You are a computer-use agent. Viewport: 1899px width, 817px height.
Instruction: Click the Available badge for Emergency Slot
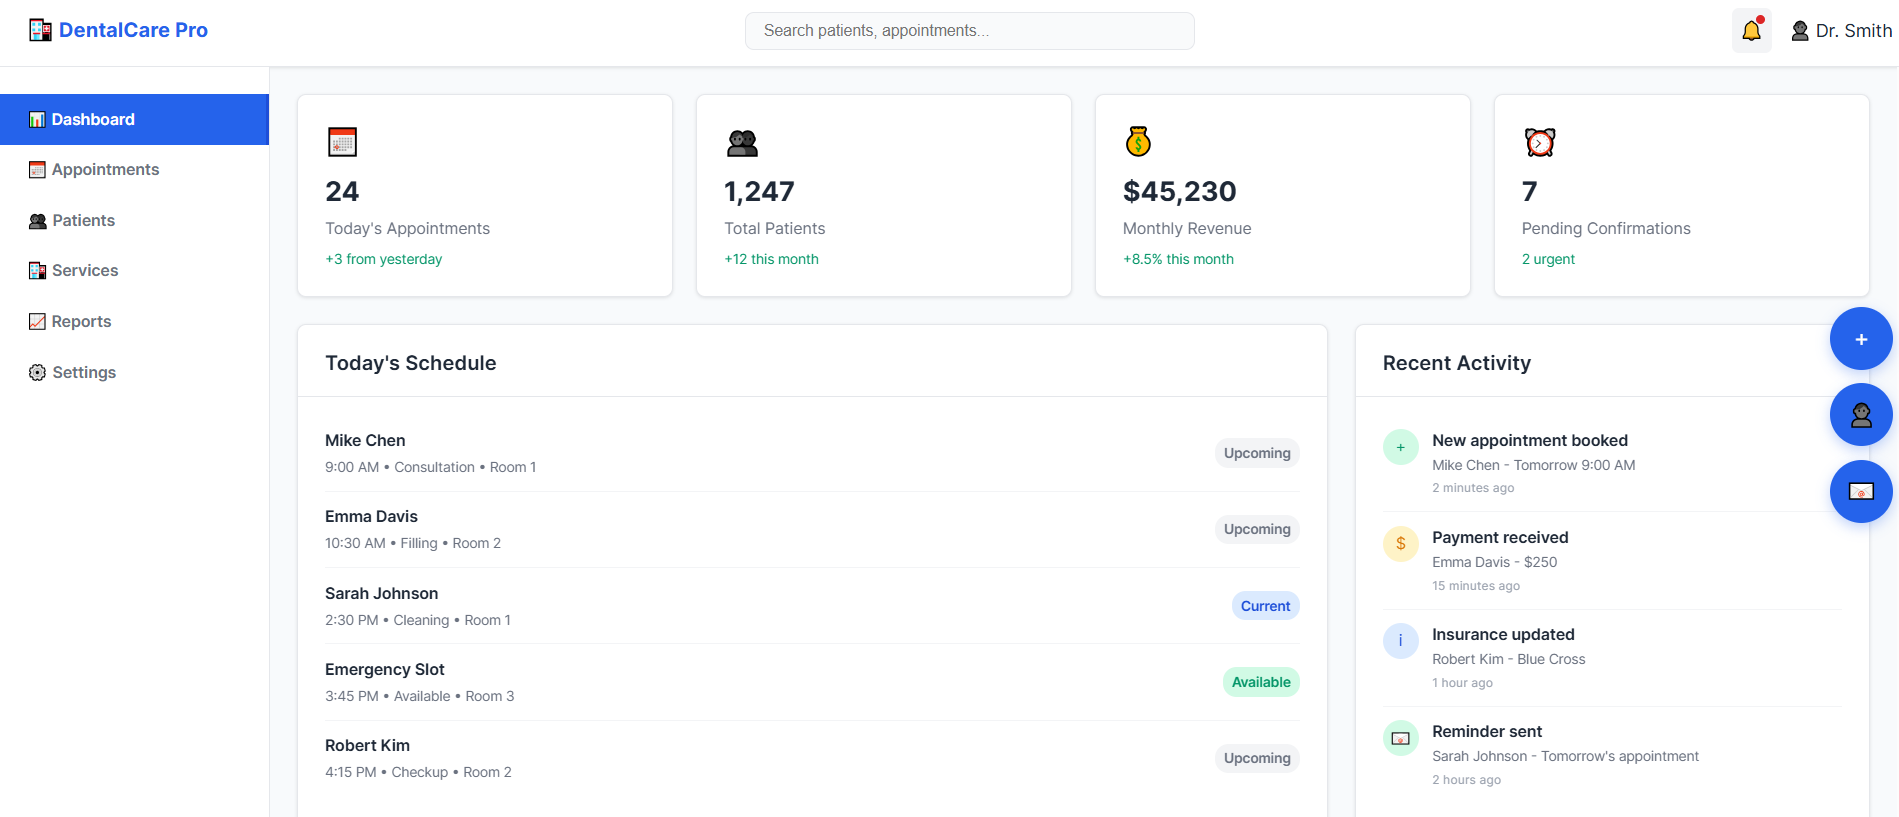[x=1260, y=682]
